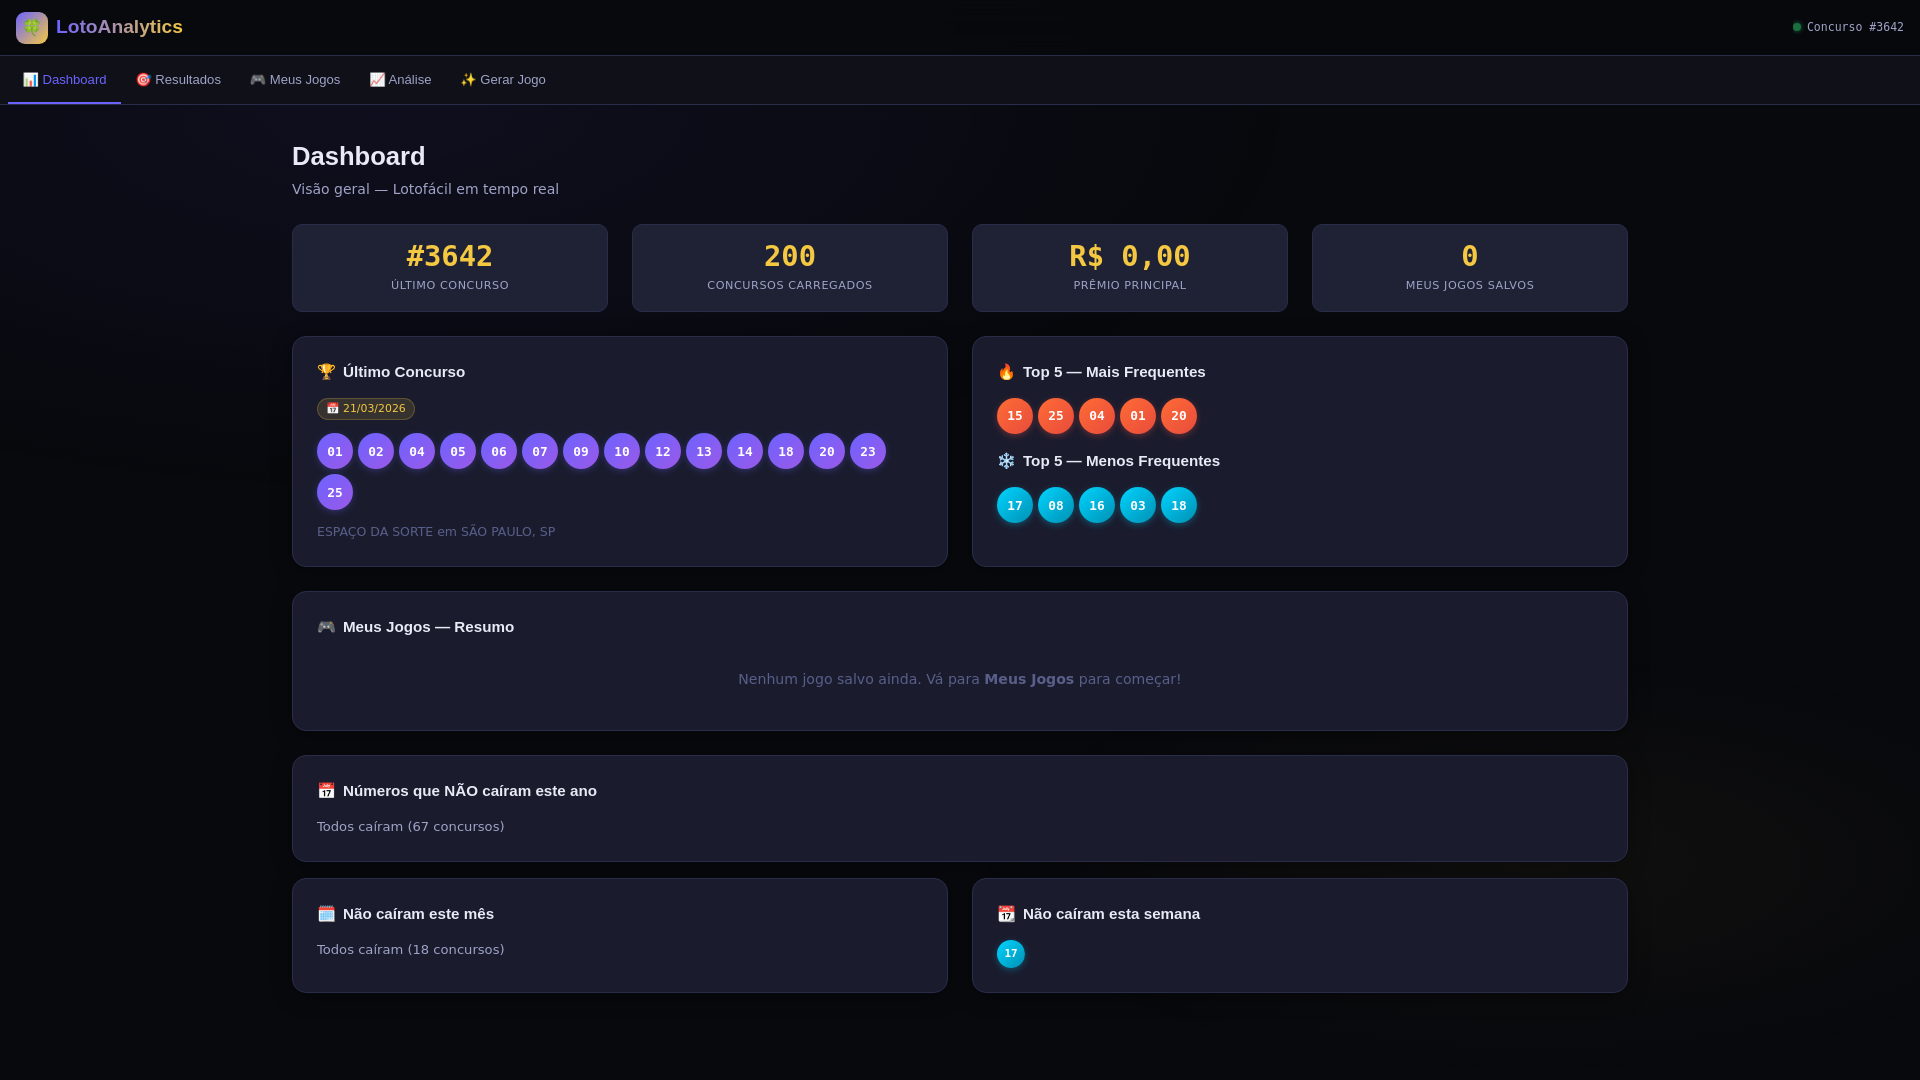
Task: Click the LotoAnalytics clover logo icon
Action: [32, 28]
